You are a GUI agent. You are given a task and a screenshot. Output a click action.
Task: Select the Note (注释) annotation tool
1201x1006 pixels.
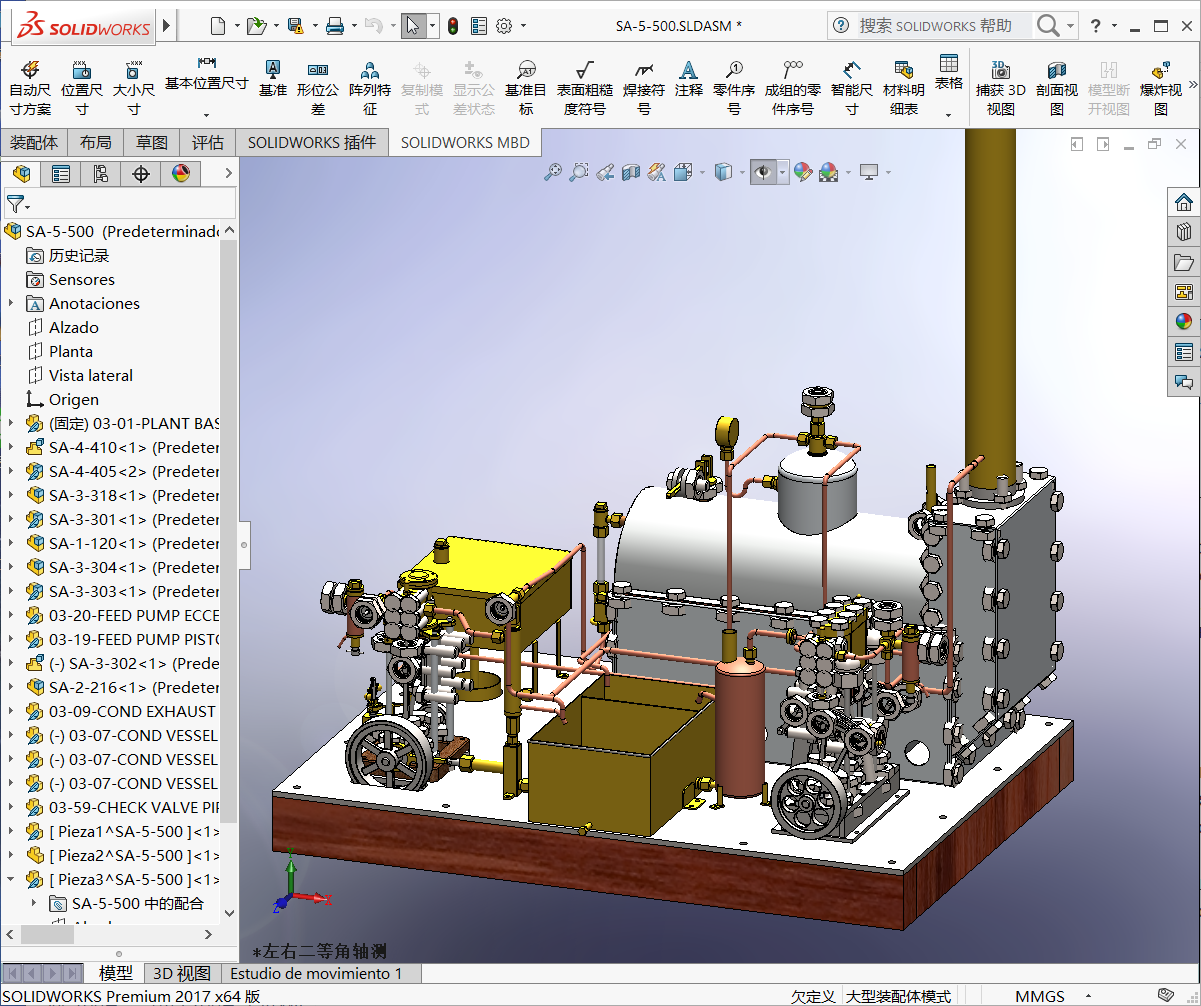pos(688,72)
